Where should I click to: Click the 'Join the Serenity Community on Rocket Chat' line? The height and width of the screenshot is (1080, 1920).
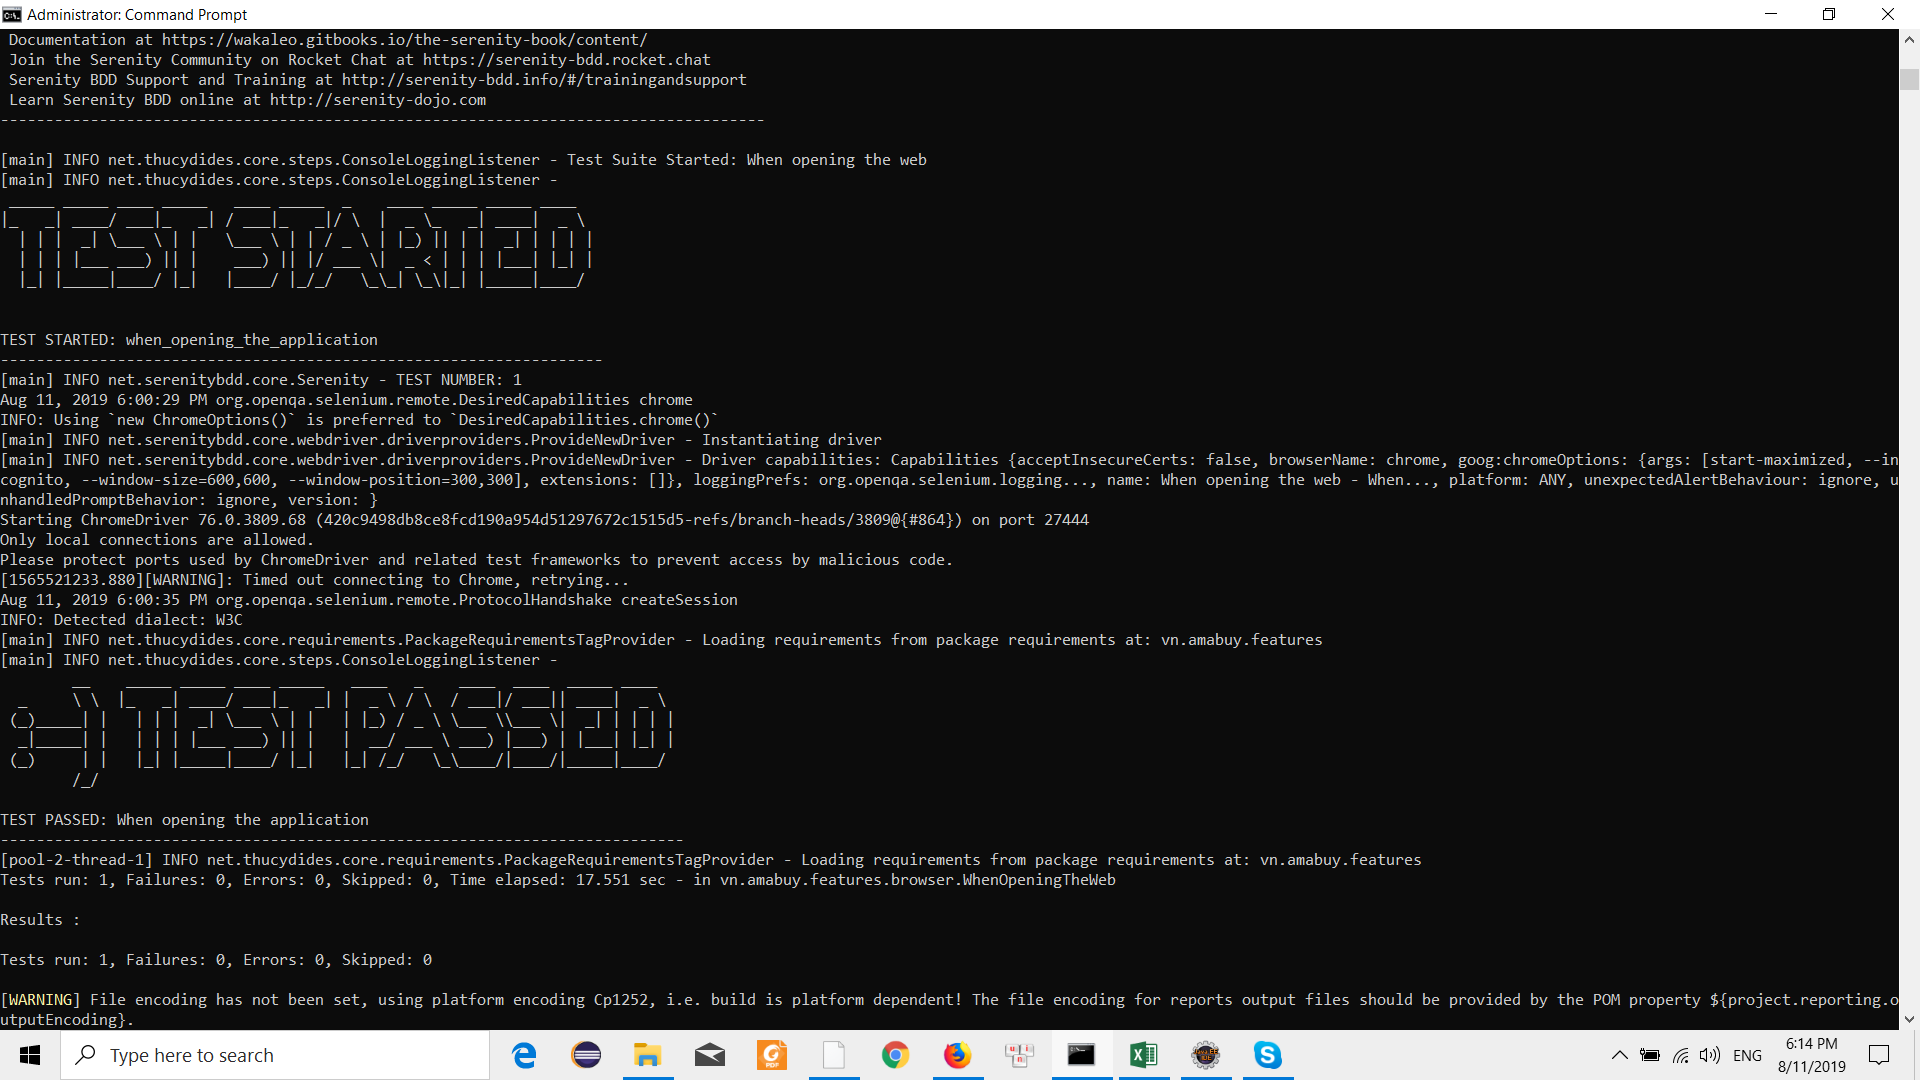360,60
